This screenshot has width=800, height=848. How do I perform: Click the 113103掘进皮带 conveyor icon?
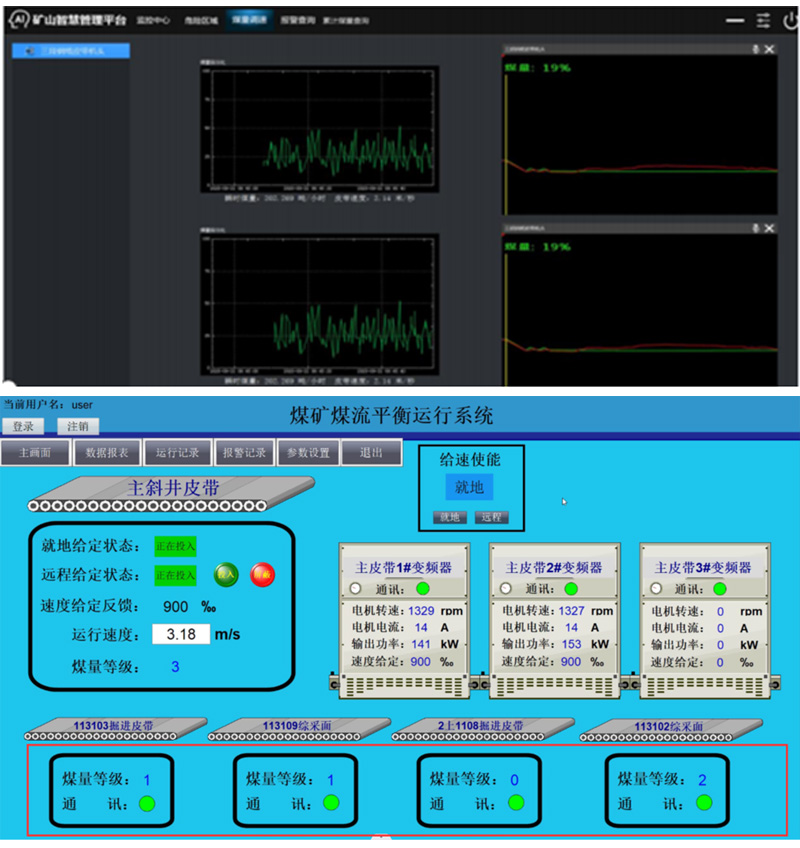coord(113,729)
